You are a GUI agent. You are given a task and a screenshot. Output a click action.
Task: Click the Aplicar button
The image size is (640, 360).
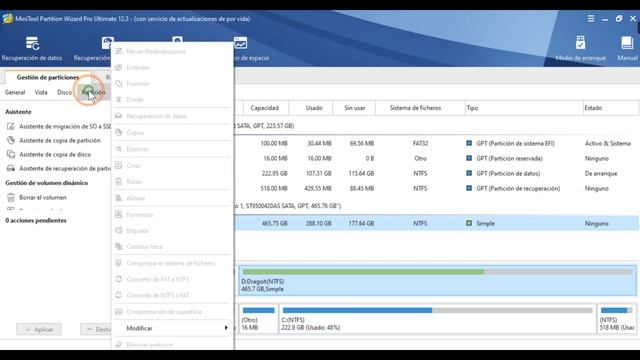(39, 329)
